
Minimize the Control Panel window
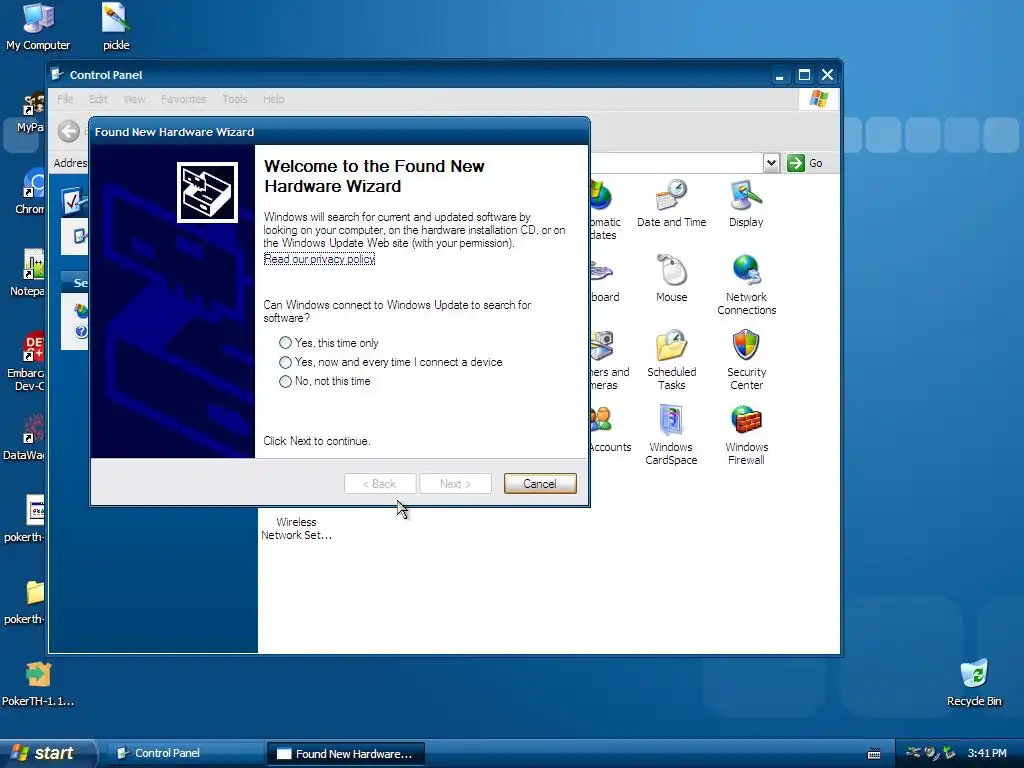point(779,75)
